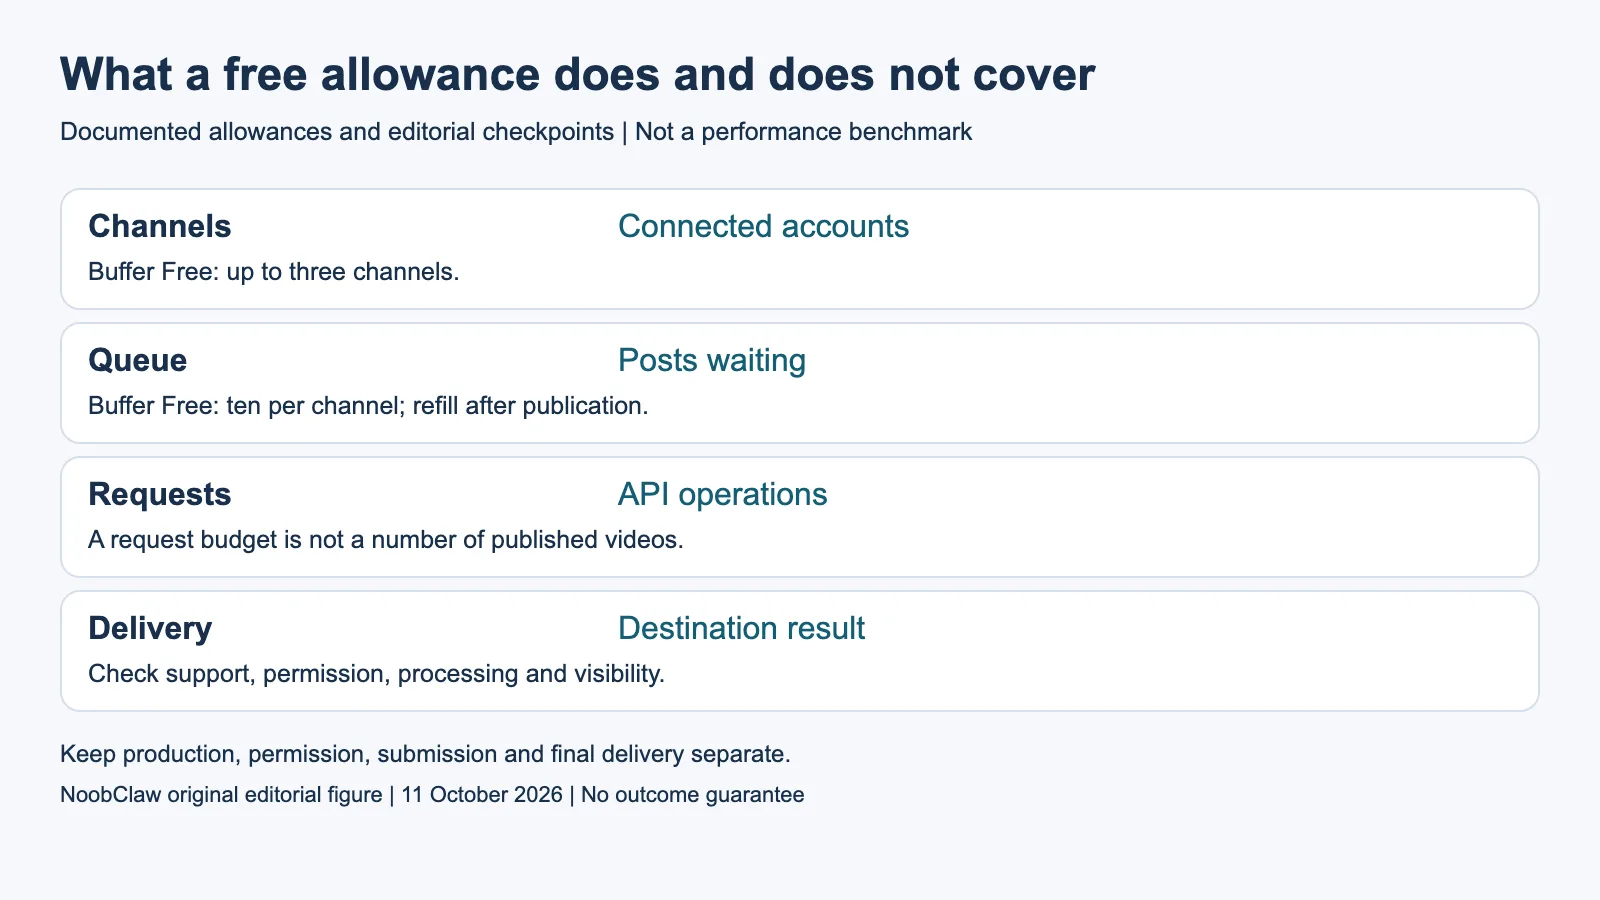Click 'Buffer Free: up to three channels.'
Screen dimensions: 1600x900
[x=274, y=272]
